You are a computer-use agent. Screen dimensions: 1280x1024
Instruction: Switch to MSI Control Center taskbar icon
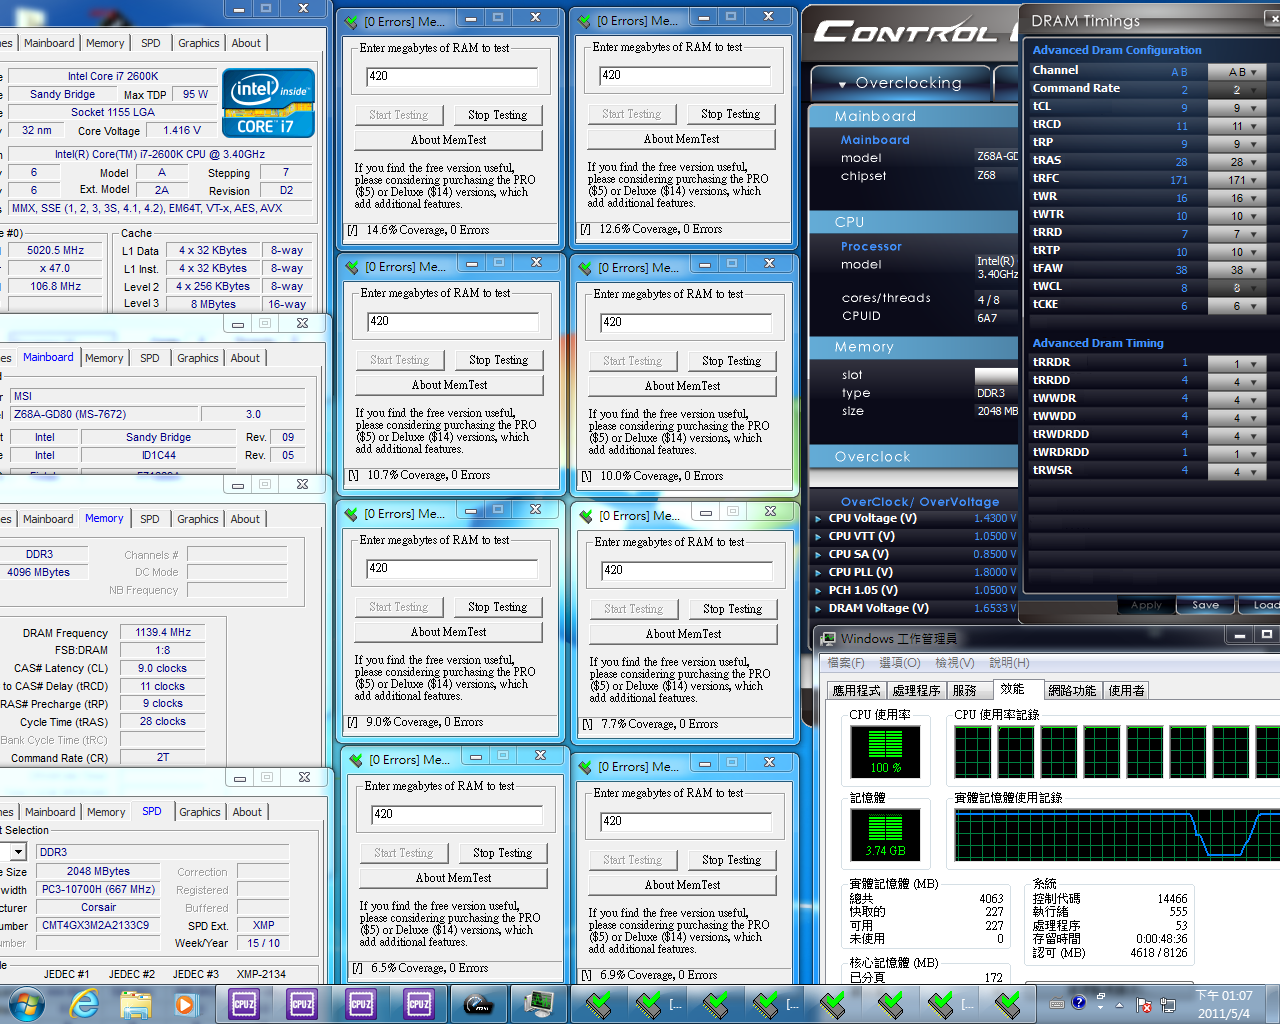click(x=479, y=1003)
